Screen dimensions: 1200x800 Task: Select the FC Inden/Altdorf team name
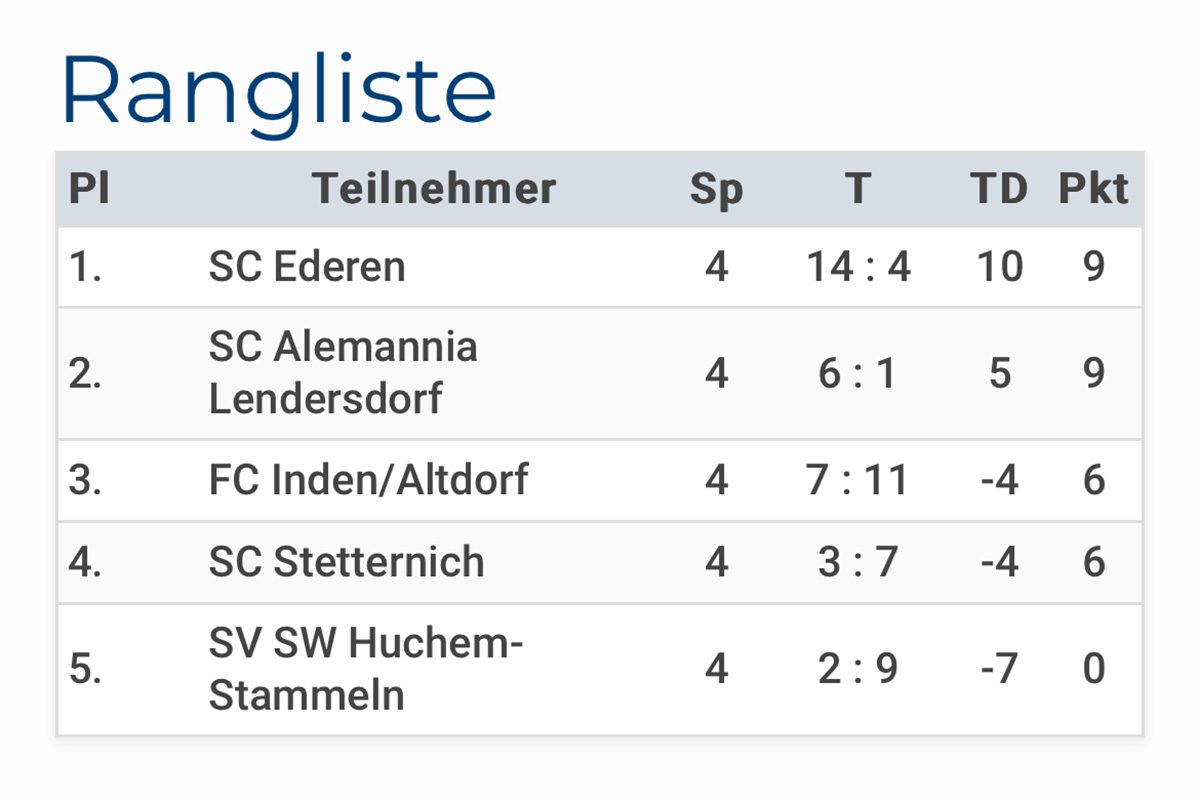point(368,480)
